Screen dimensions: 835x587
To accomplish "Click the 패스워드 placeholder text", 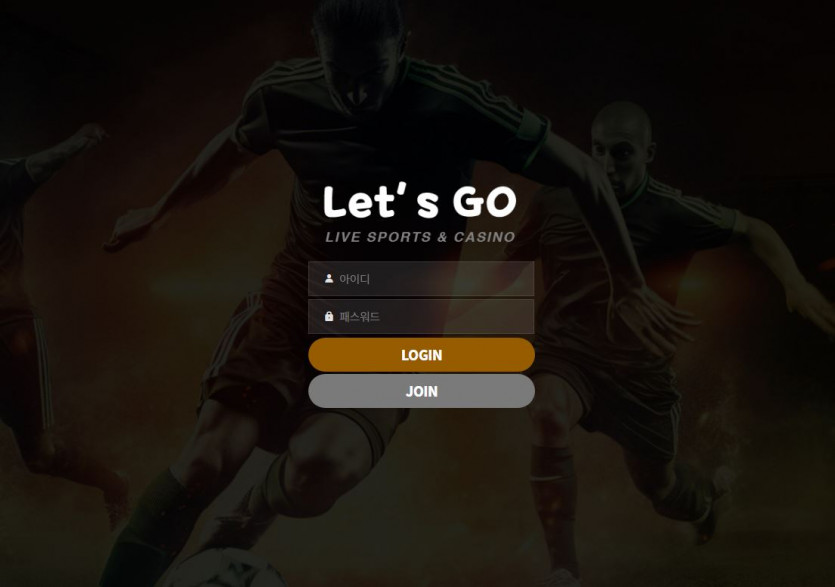I will point(359,317).
